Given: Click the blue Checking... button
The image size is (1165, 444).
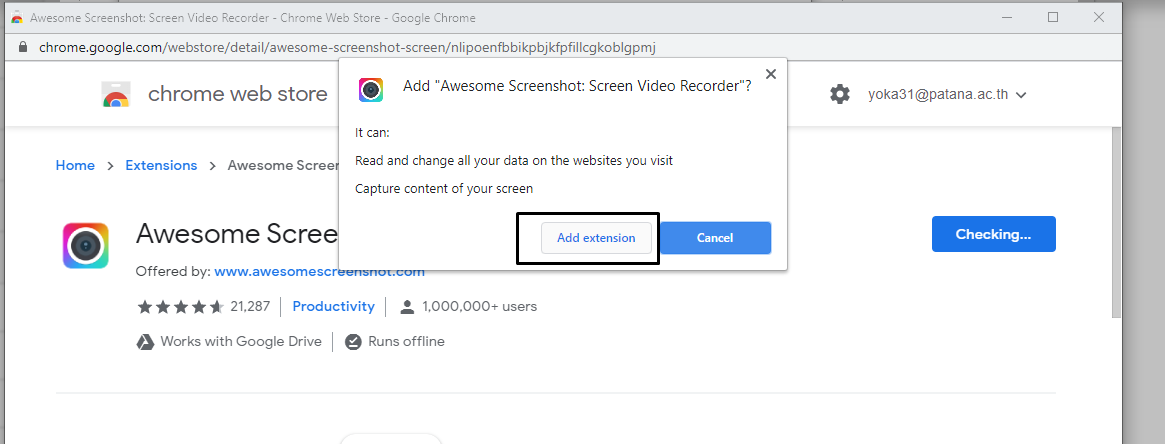Looking at the screenshot, I should click(x=993, y=235).
